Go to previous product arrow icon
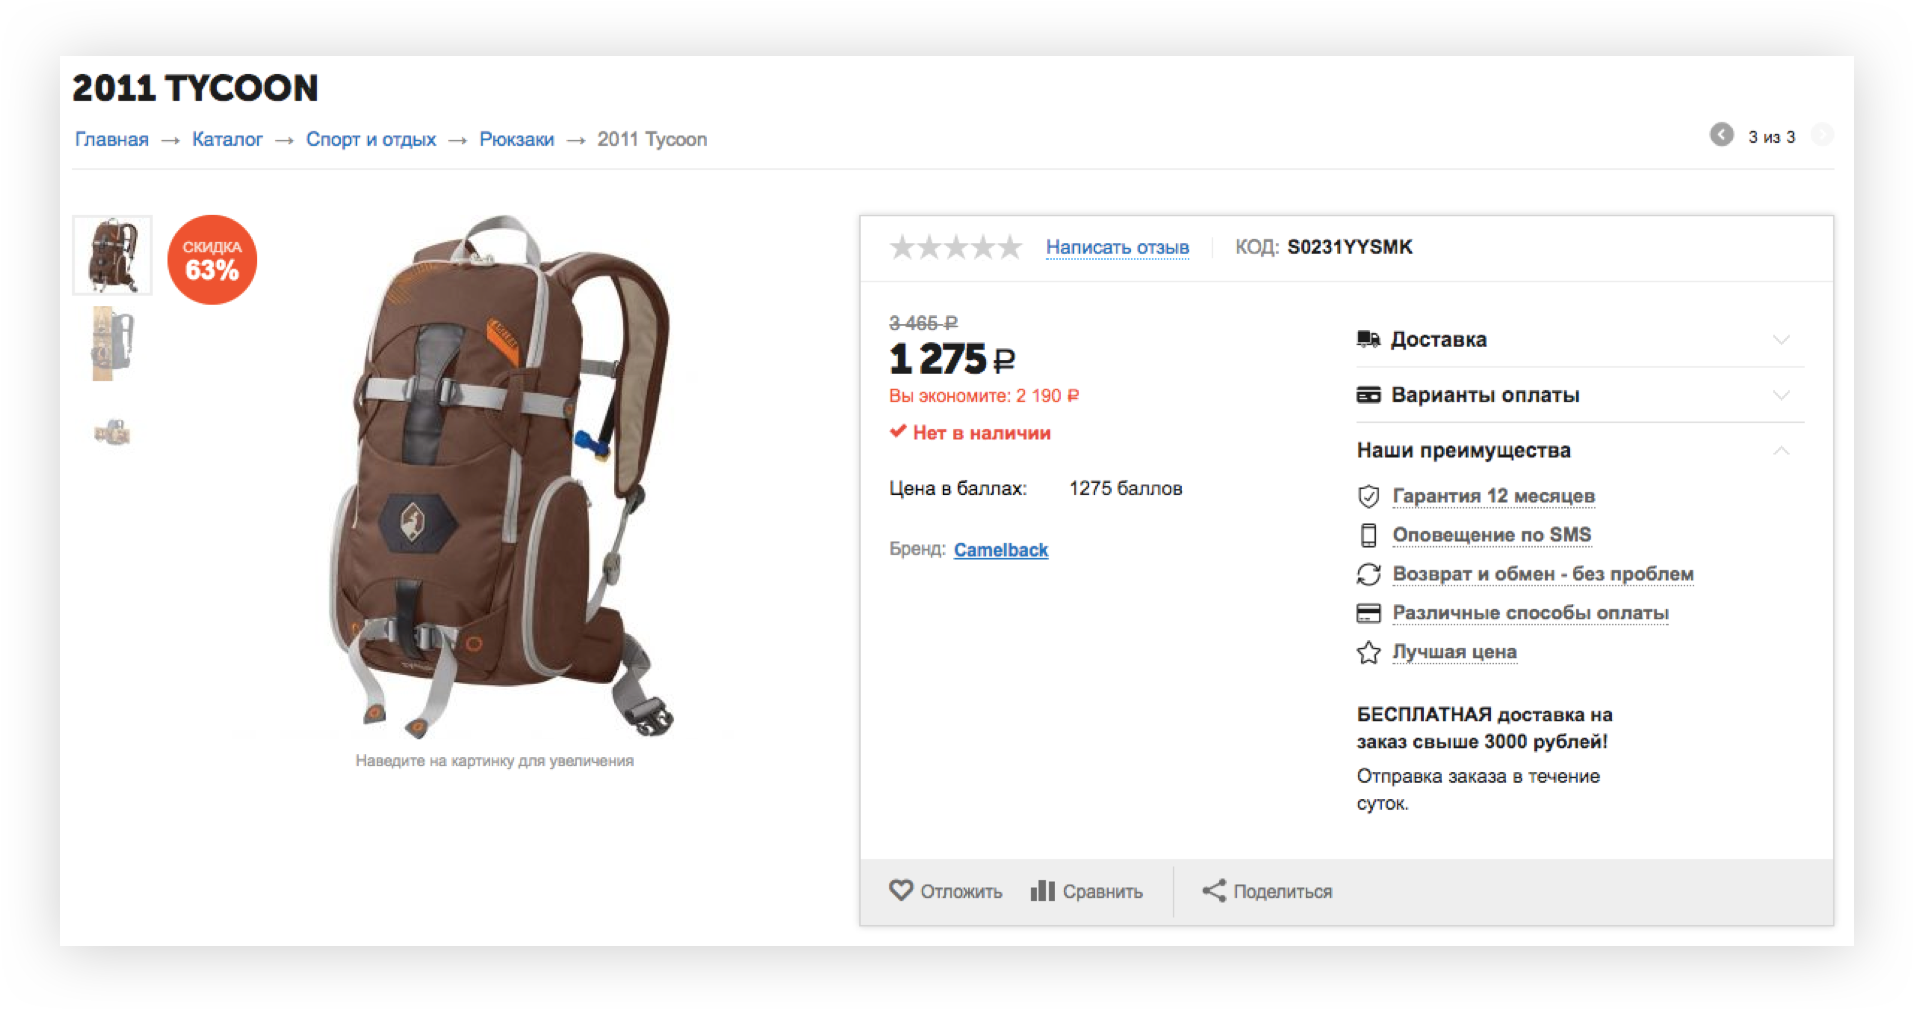 coord(1721,135)
